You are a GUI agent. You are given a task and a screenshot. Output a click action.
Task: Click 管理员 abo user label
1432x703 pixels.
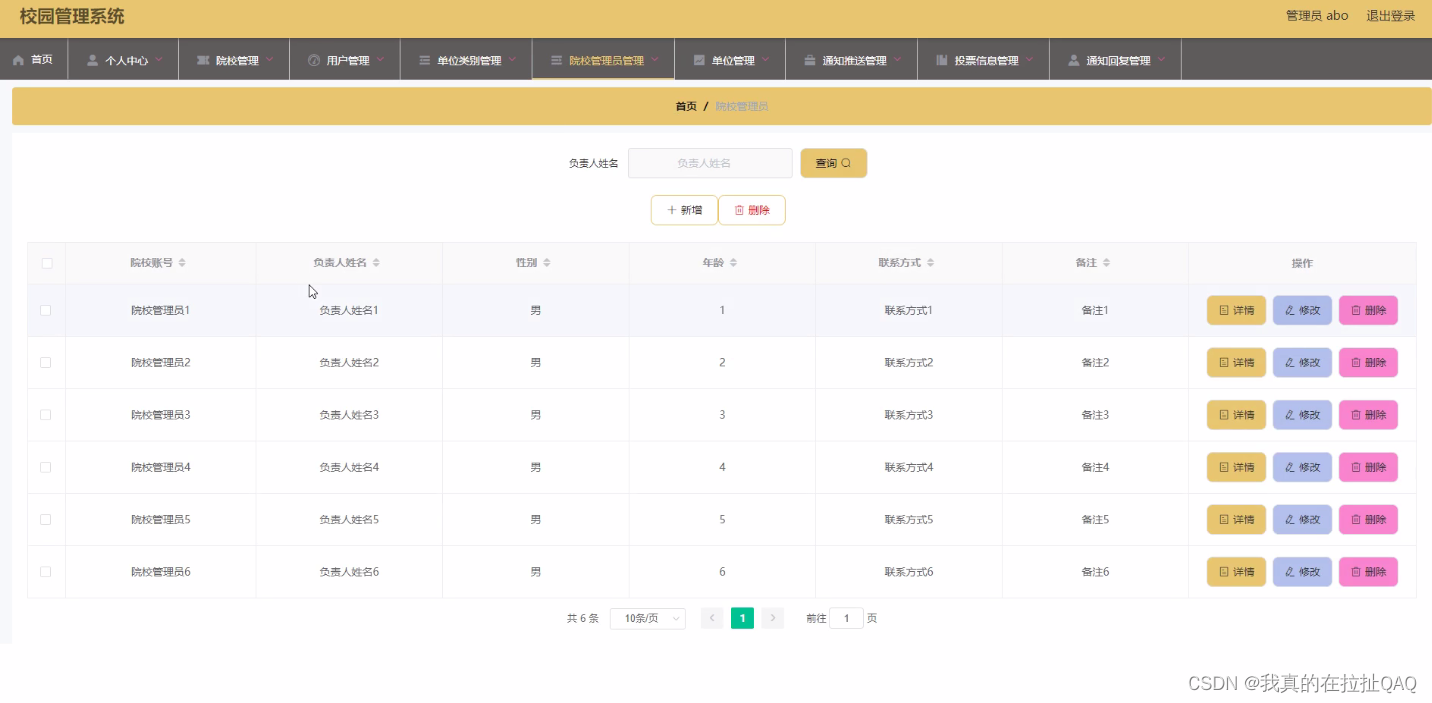[x=1317, y=16]
